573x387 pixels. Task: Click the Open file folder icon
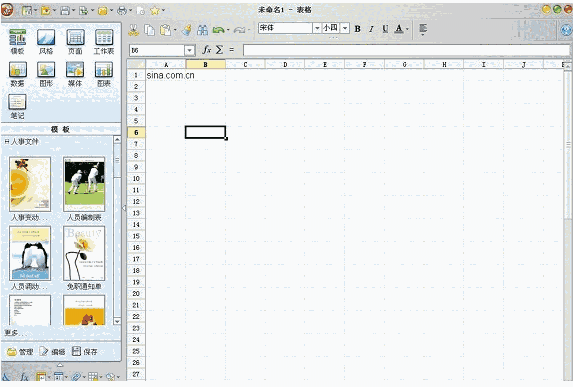tap(46, 11)
